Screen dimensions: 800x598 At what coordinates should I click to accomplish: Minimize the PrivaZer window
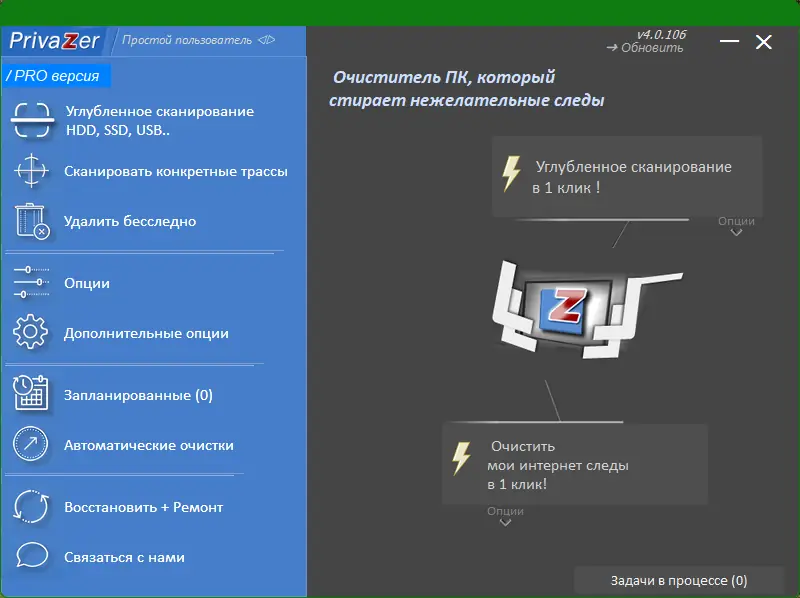click(730, 41)
